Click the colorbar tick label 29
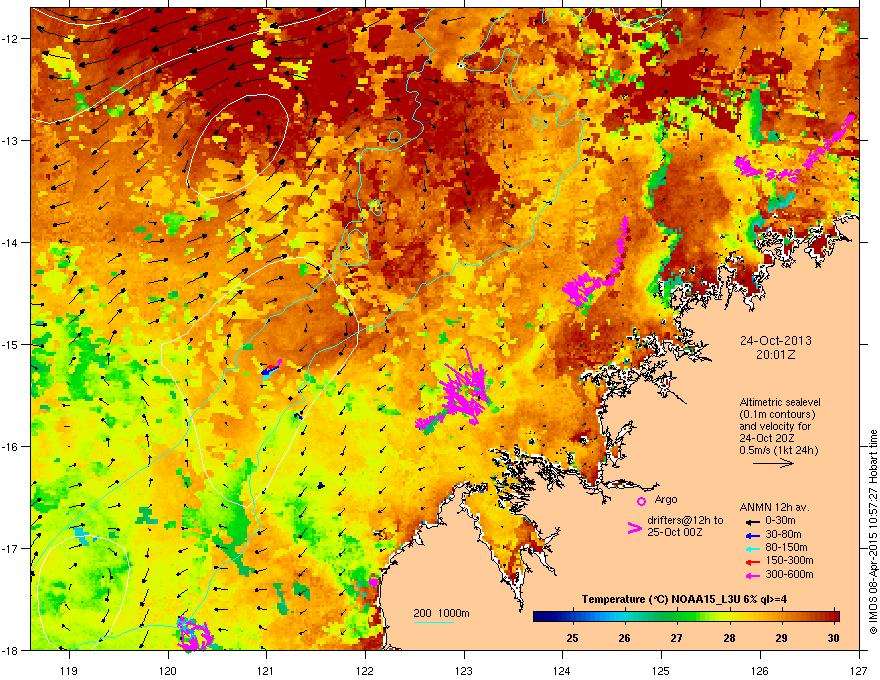The width and height of the screenshot is (880, 680). pos(781,638)
